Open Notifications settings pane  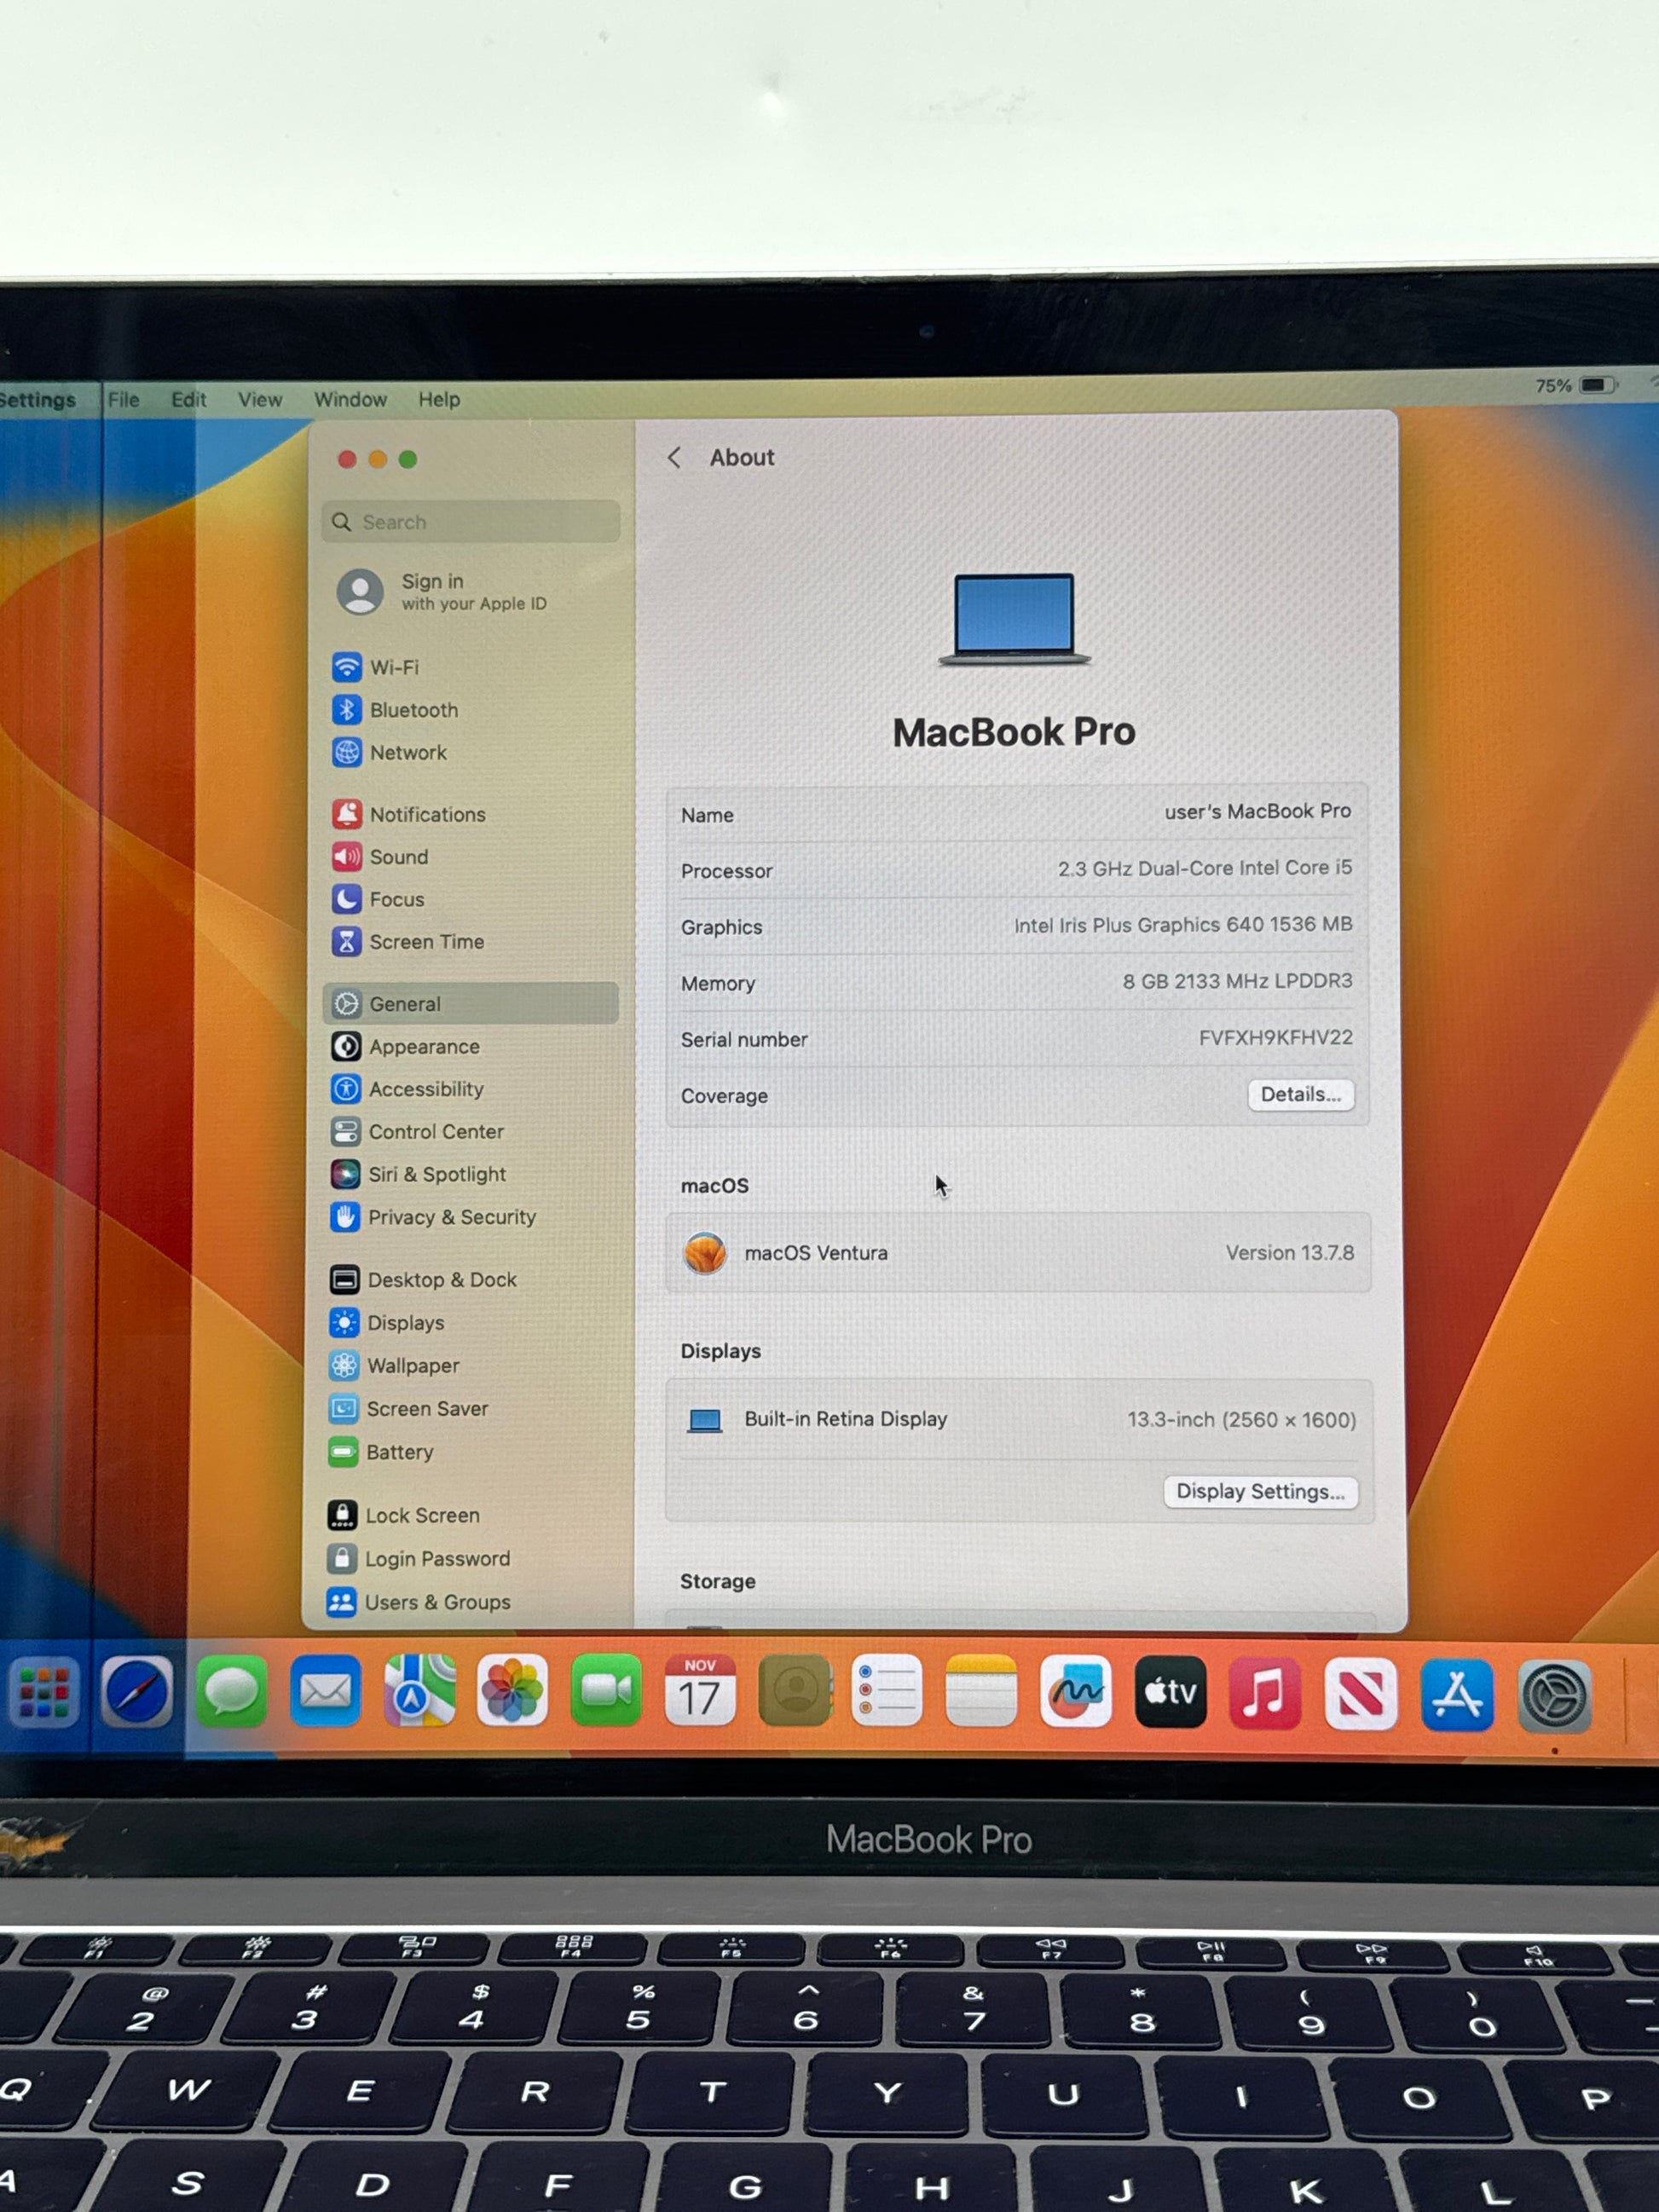(427, 814)
